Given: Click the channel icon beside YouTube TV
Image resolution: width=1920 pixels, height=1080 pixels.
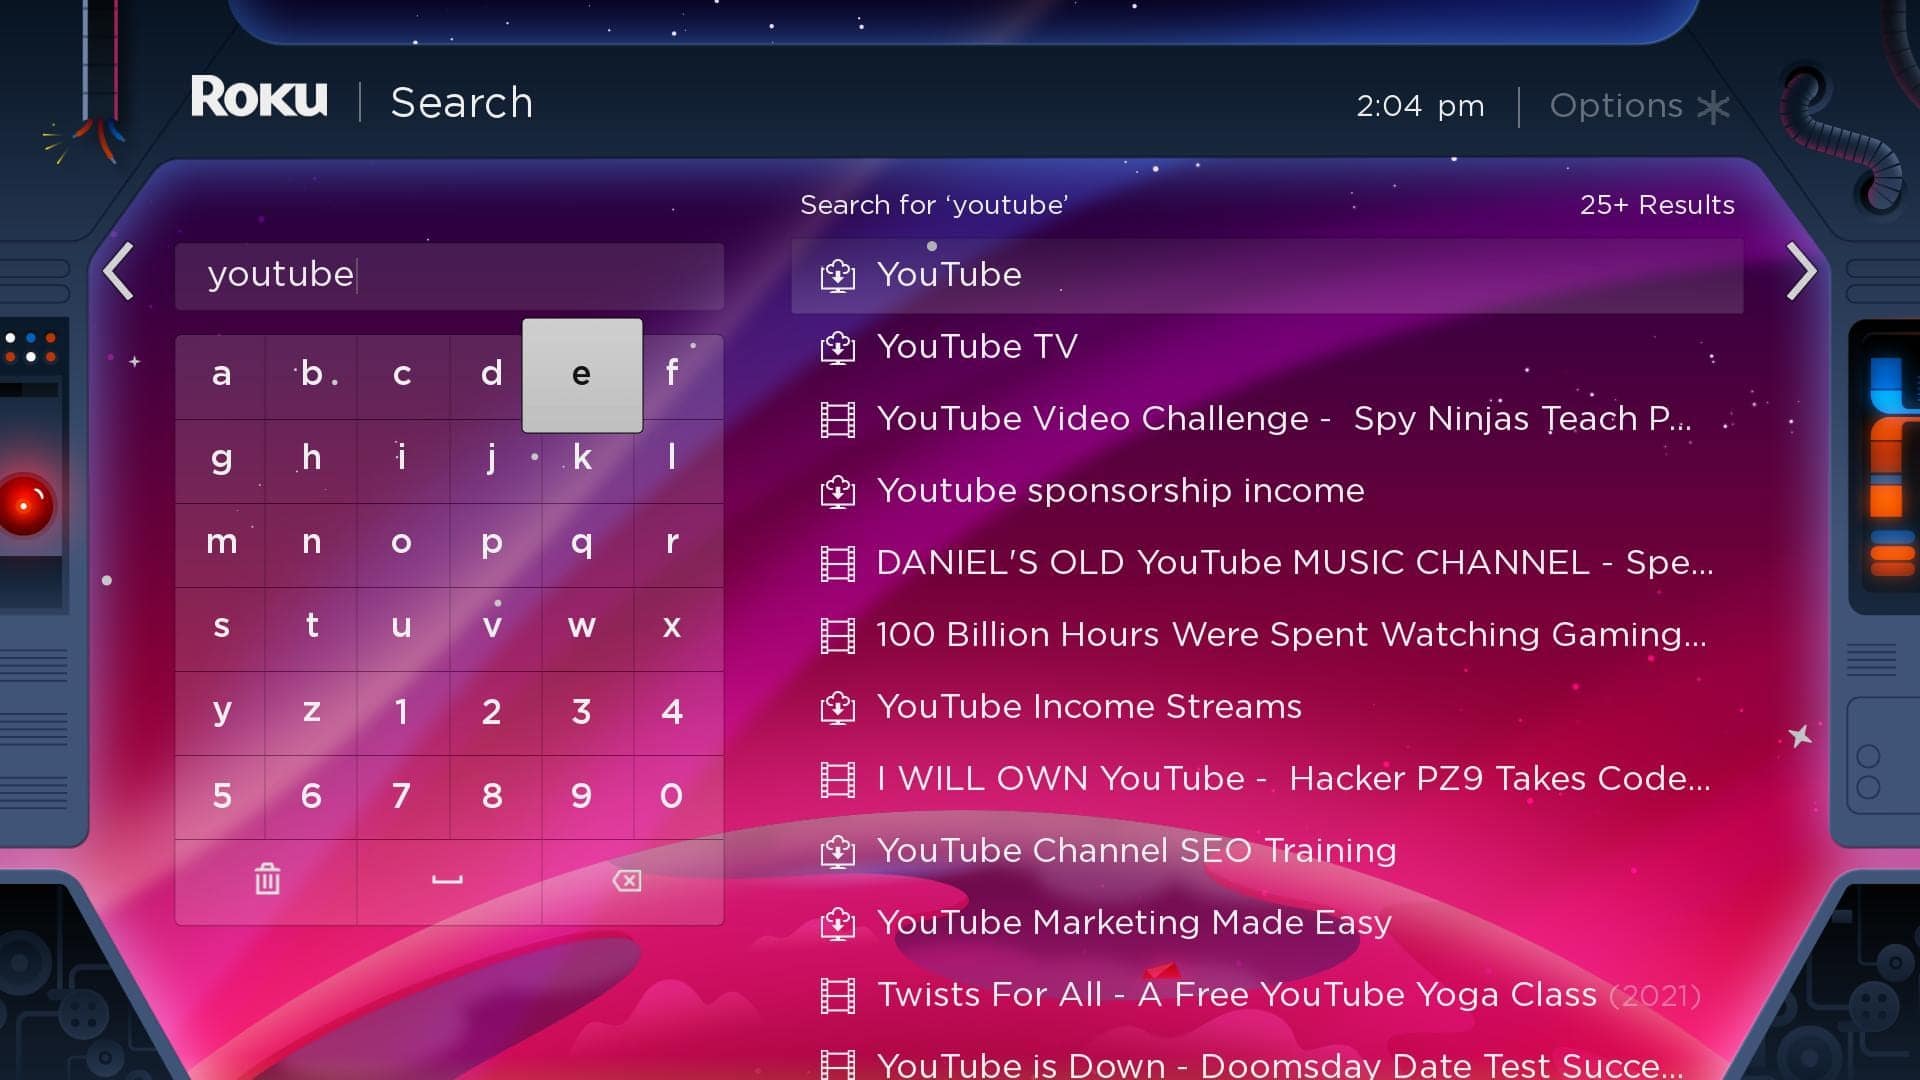Looking at the screenshot, I should tap(838, 347).
